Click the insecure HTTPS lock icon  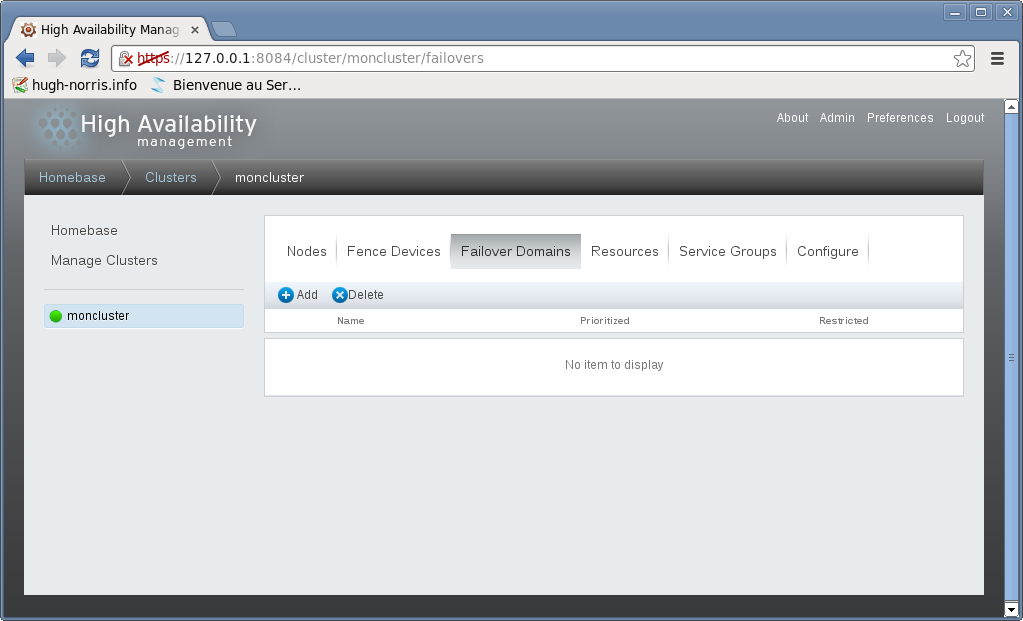[x=126, y=59]
